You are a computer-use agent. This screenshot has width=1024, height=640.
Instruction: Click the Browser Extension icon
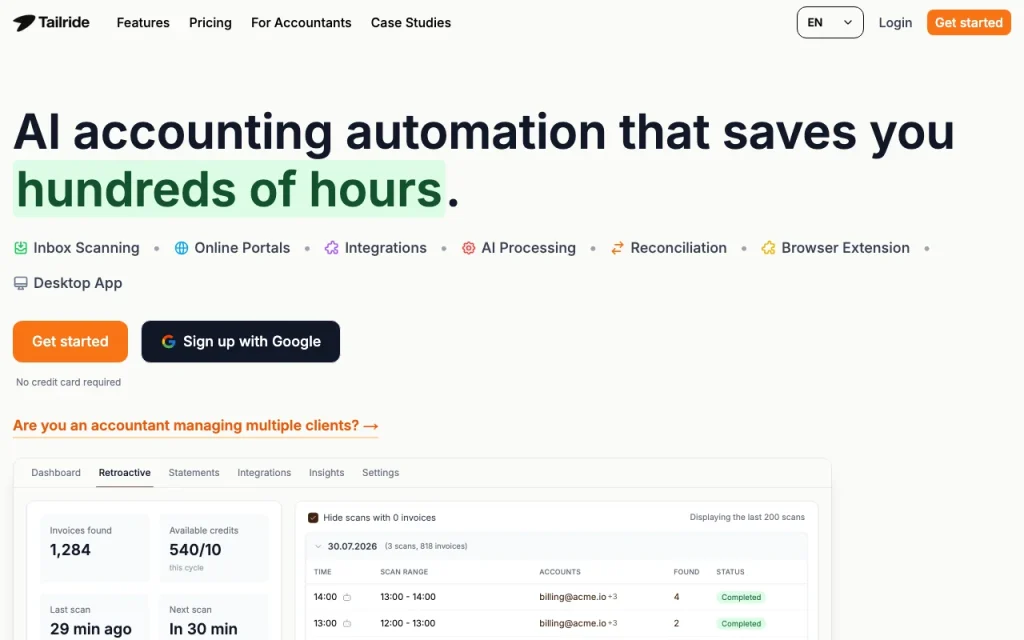pos(768,248)
